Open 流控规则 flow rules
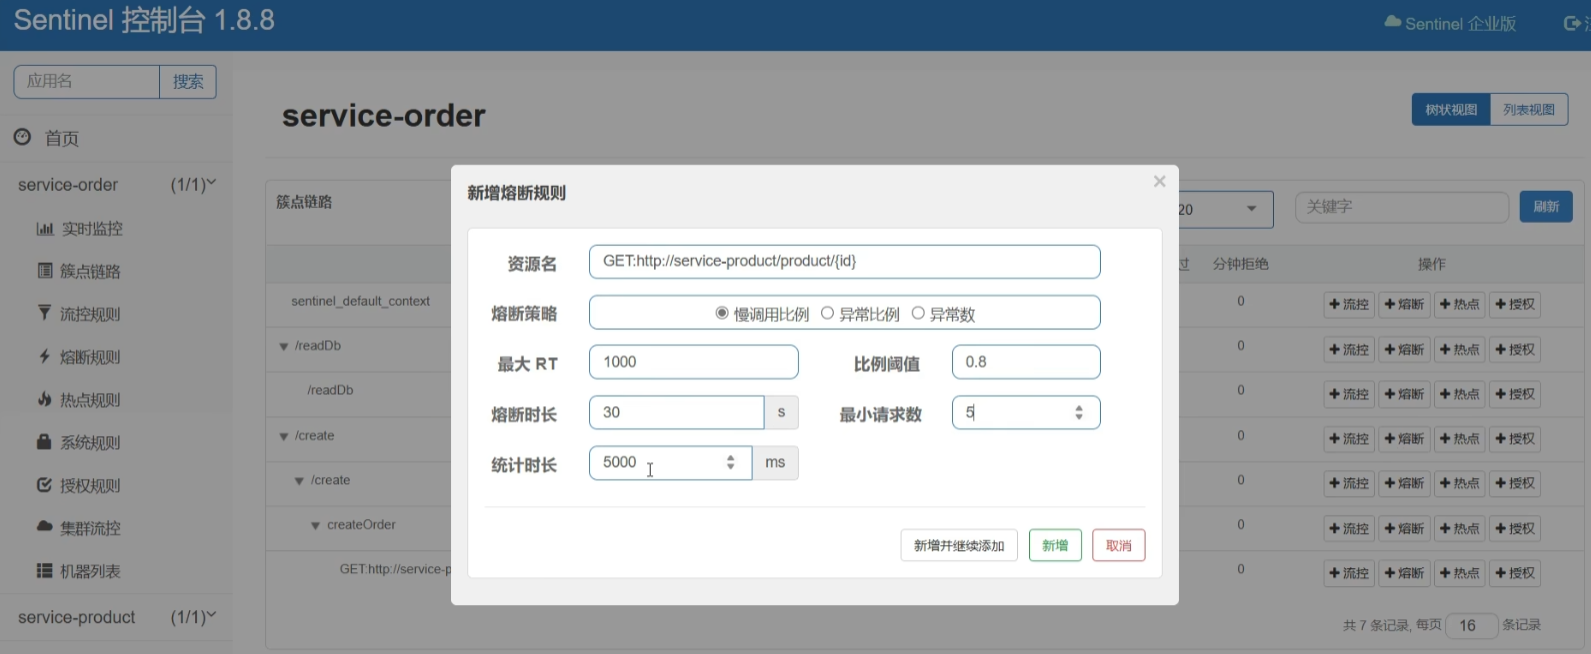The width and height of the screenshot is (1591, 654). [79, 314]
